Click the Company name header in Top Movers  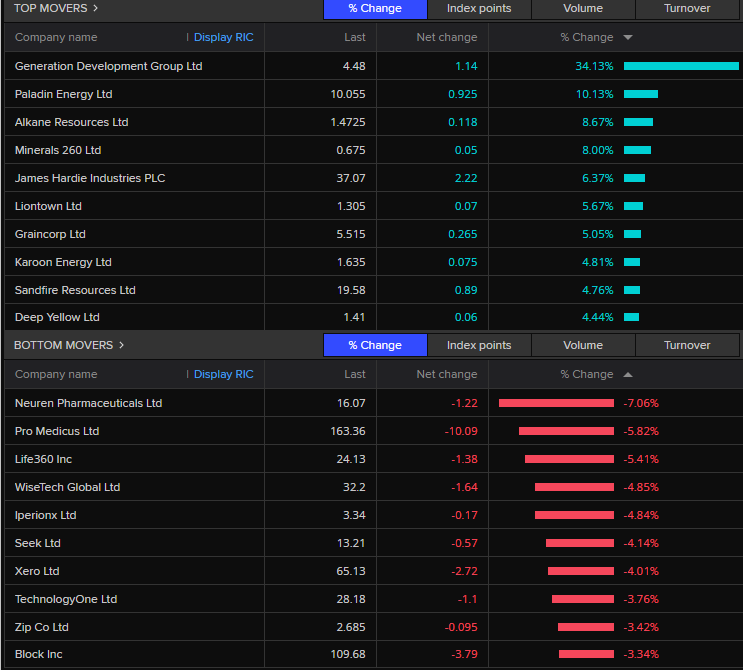56,37
